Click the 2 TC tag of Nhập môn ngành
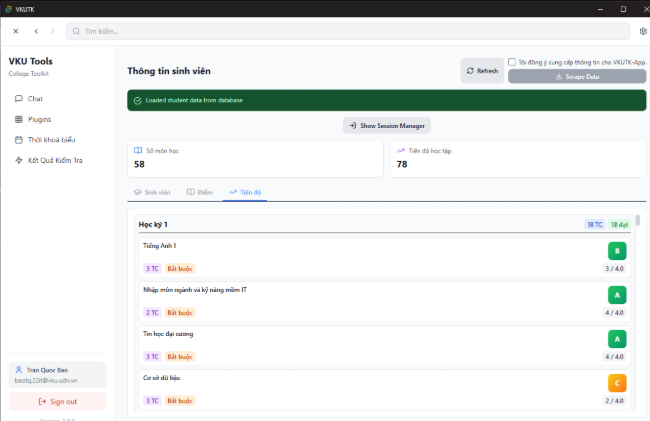Image resolution: width=650 pixels, height=421 pixels. coord(152,312)
